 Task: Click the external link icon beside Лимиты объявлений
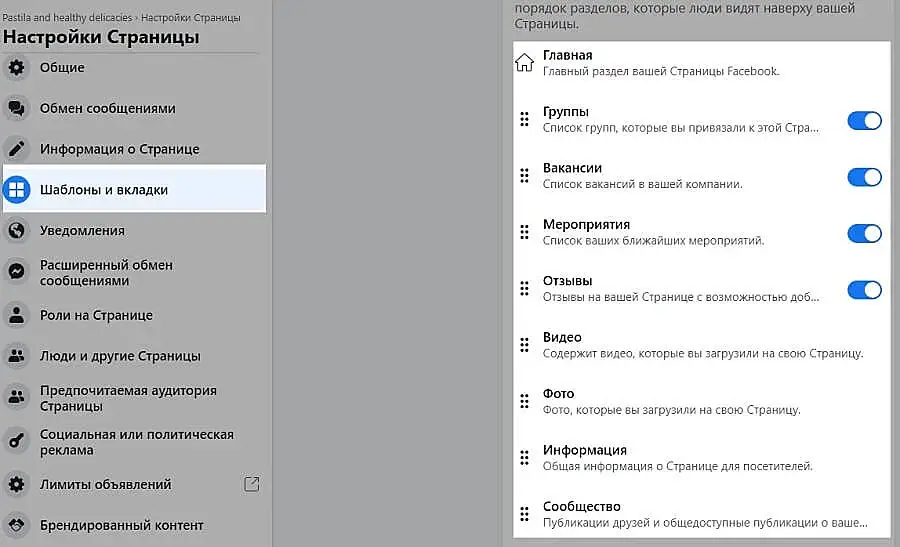tap(252, 484)
